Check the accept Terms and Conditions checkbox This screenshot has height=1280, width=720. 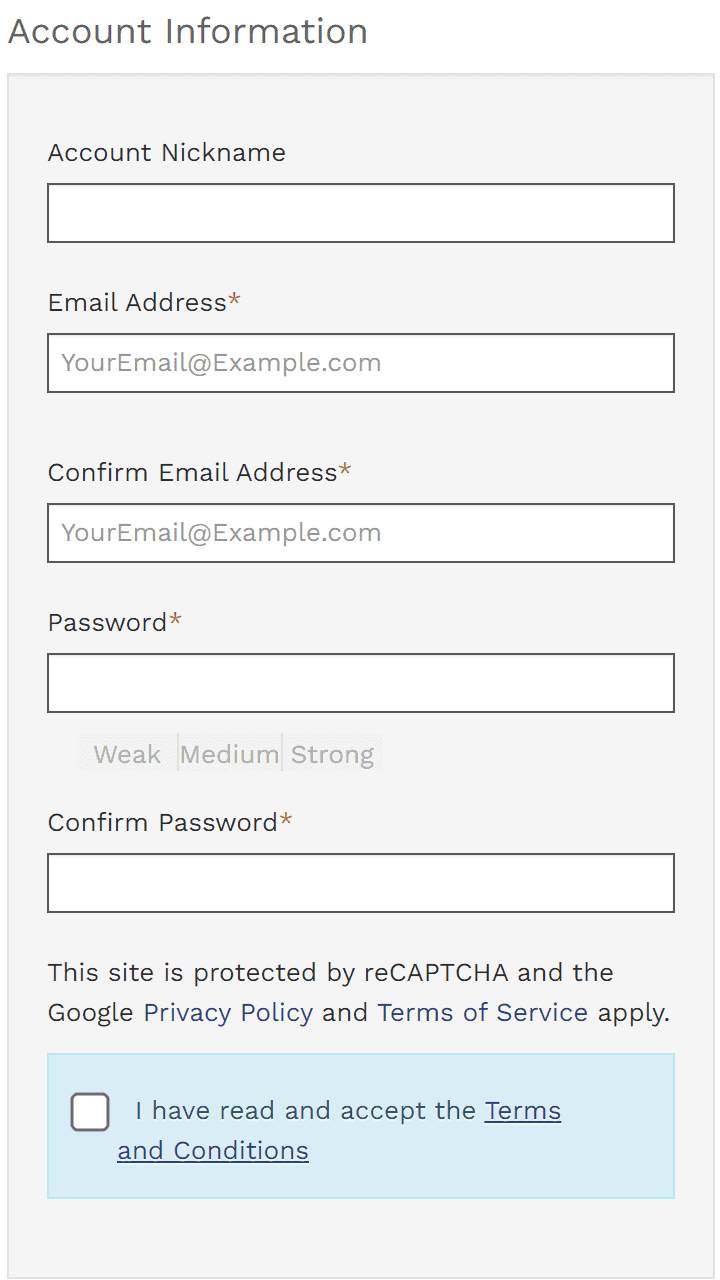pos(90,1112)
